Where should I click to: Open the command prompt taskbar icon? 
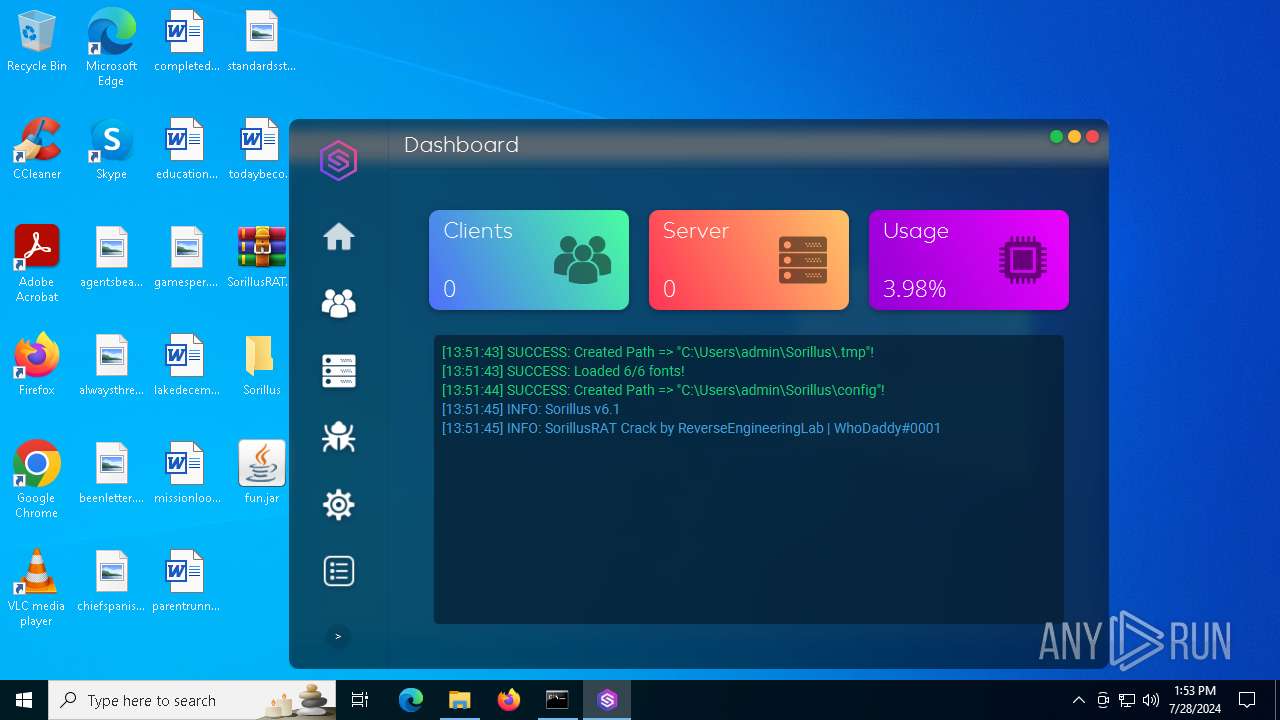click(558, 700)
